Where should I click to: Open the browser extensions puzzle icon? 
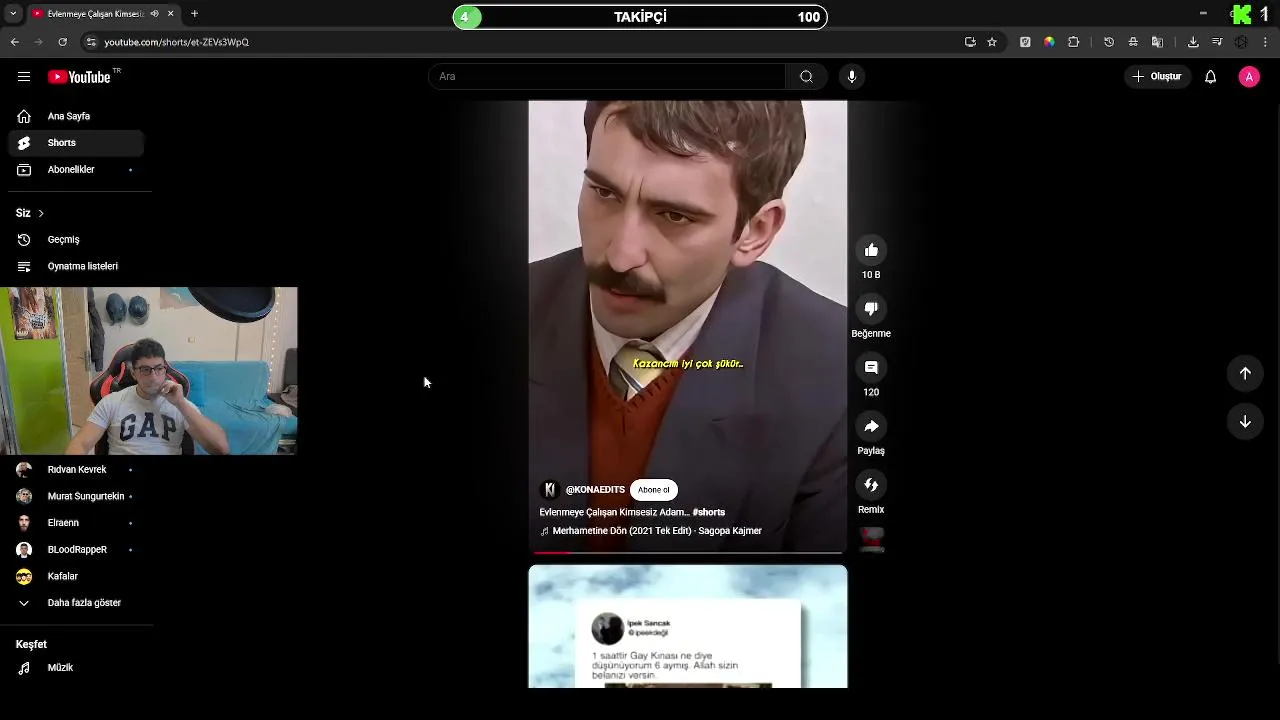[x=1074, y=42]
